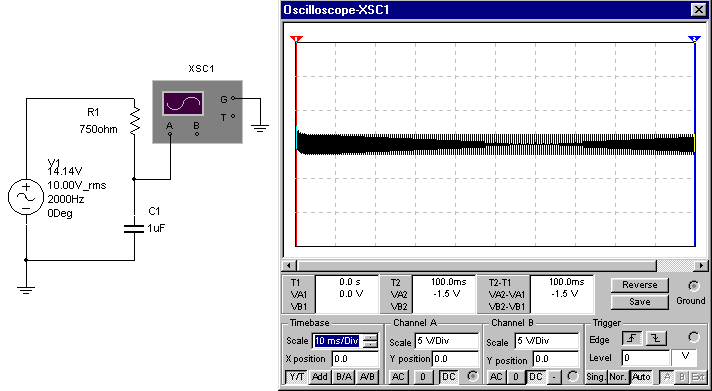Set Channel A coupling to DC
Screen dimensions: 712x391
(x=448, y=376)
